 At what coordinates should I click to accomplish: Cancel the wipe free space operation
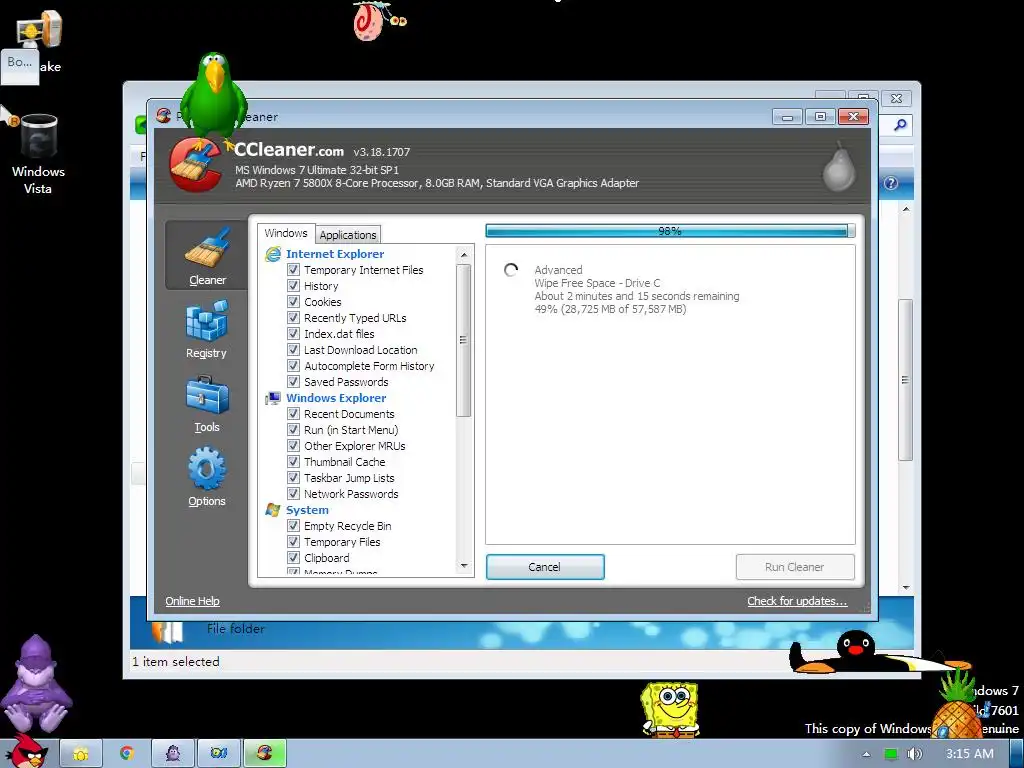click(x=545, y=567)
